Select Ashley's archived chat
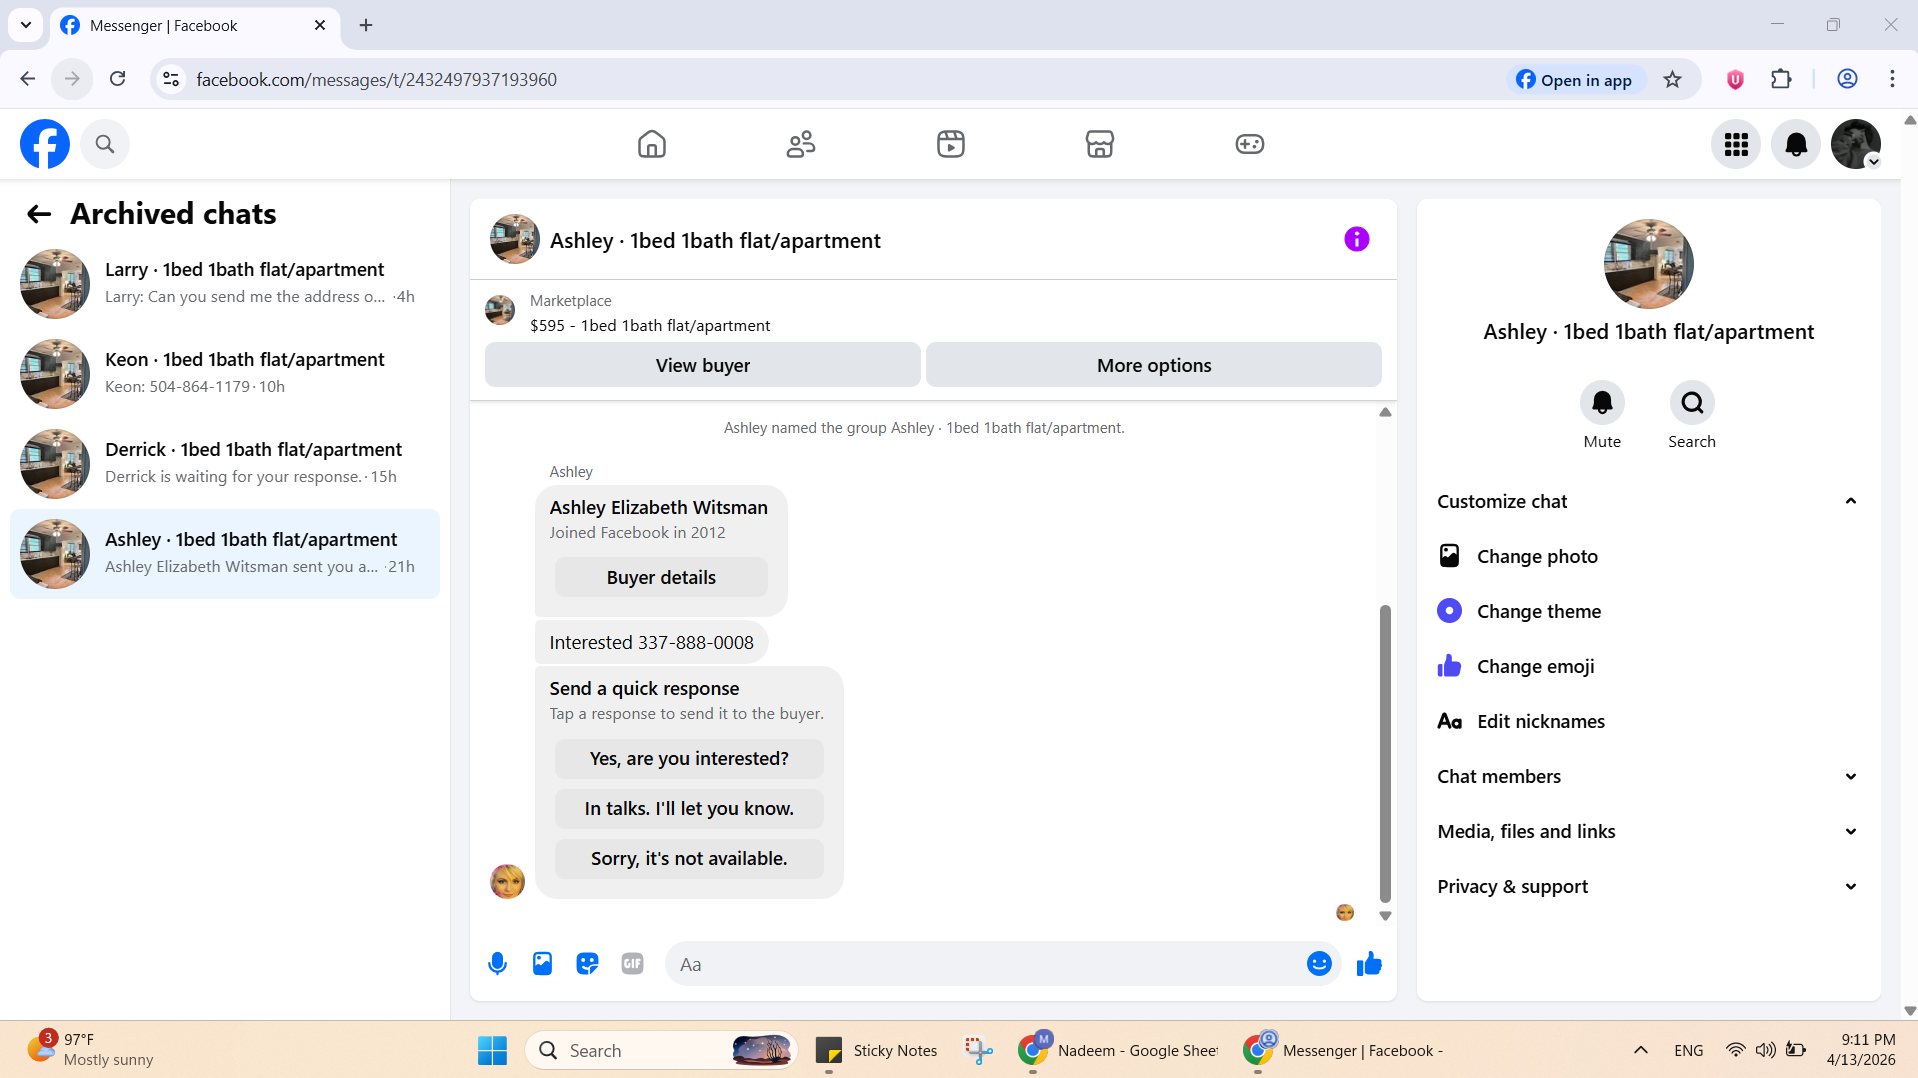 225,554
